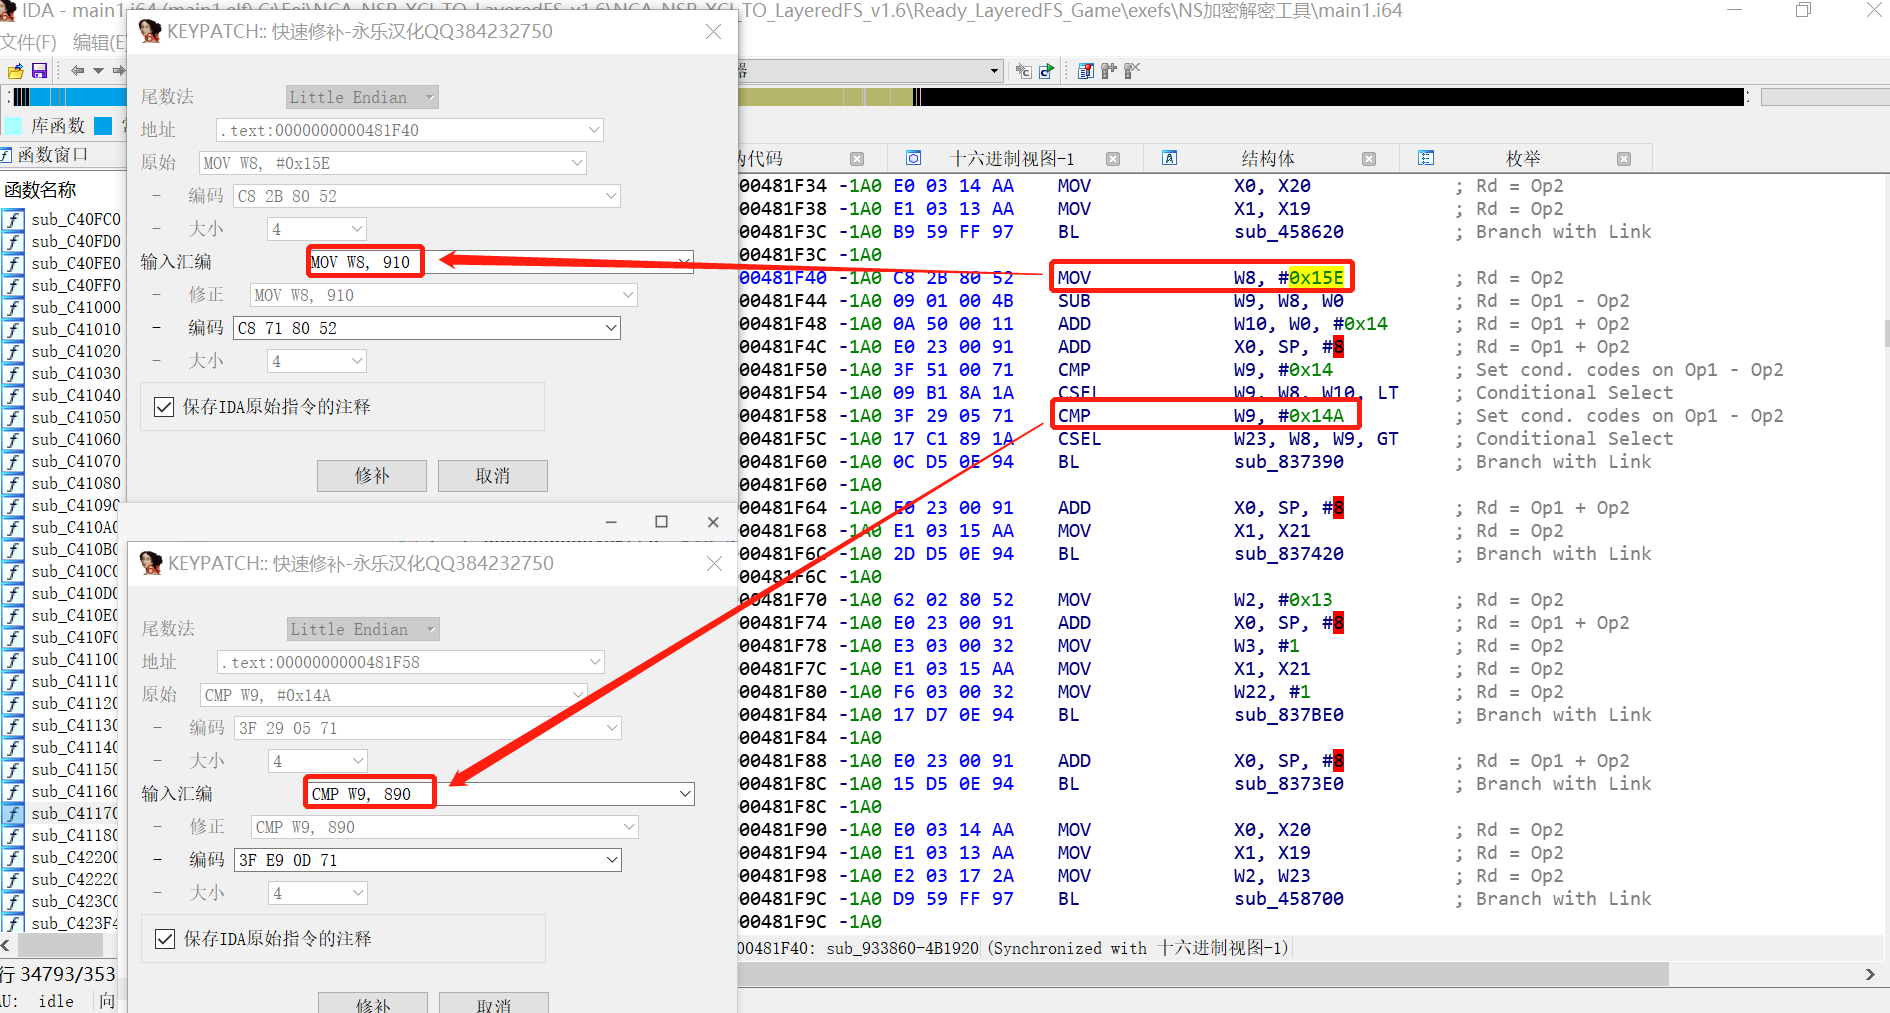Open encoding dropdown C8 71 80 52
The image size is (1890, 1013).
(611, 328)
